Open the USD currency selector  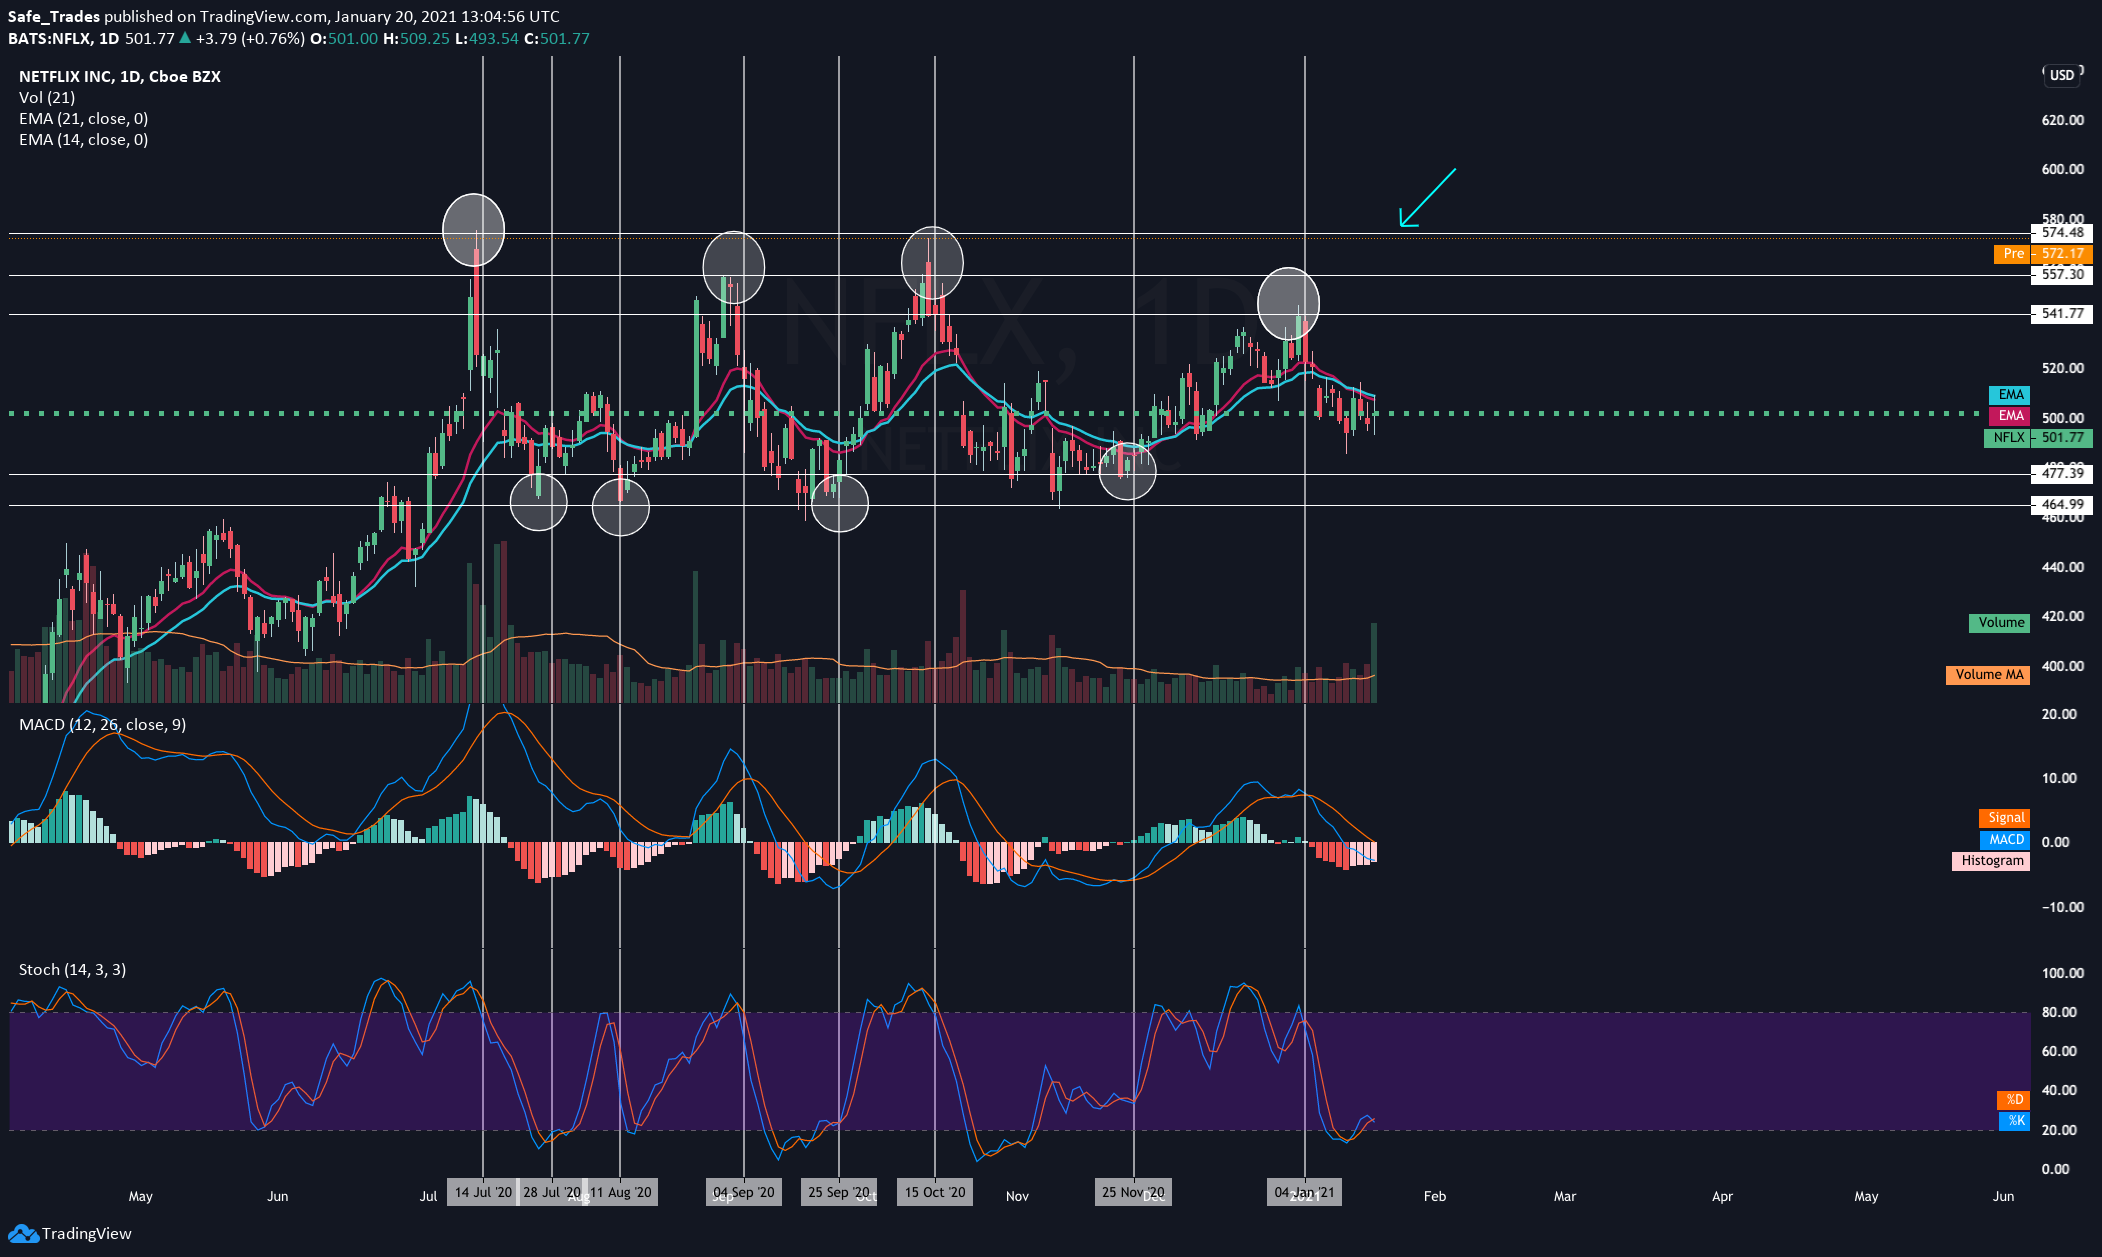coord(2061,75)
